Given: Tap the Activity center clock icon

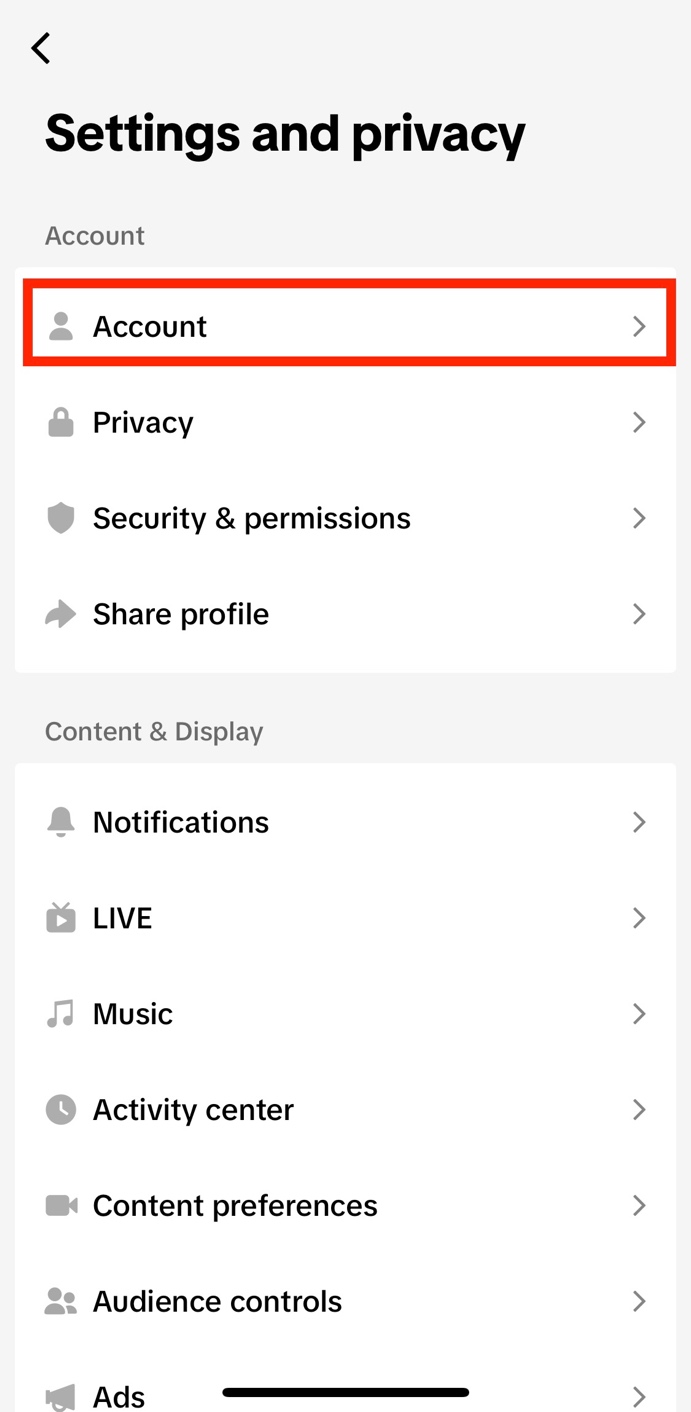Looking at the screenshot, I should (x=61, y=1109).
